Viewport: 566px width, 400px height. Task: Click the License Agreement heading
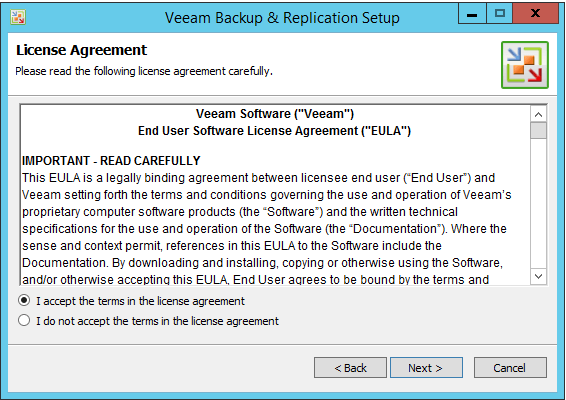[81, 50]
